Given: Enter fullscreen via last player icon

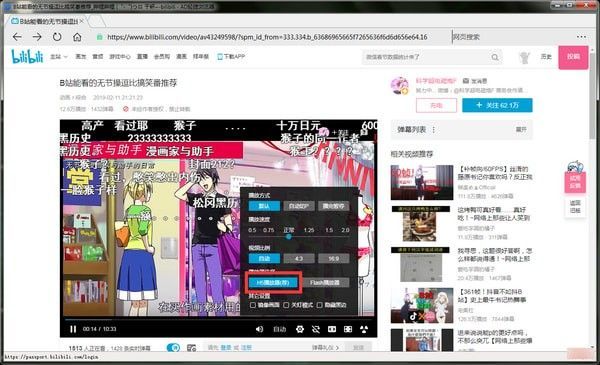Looking at the screenshot, I should tap(364, 329).
